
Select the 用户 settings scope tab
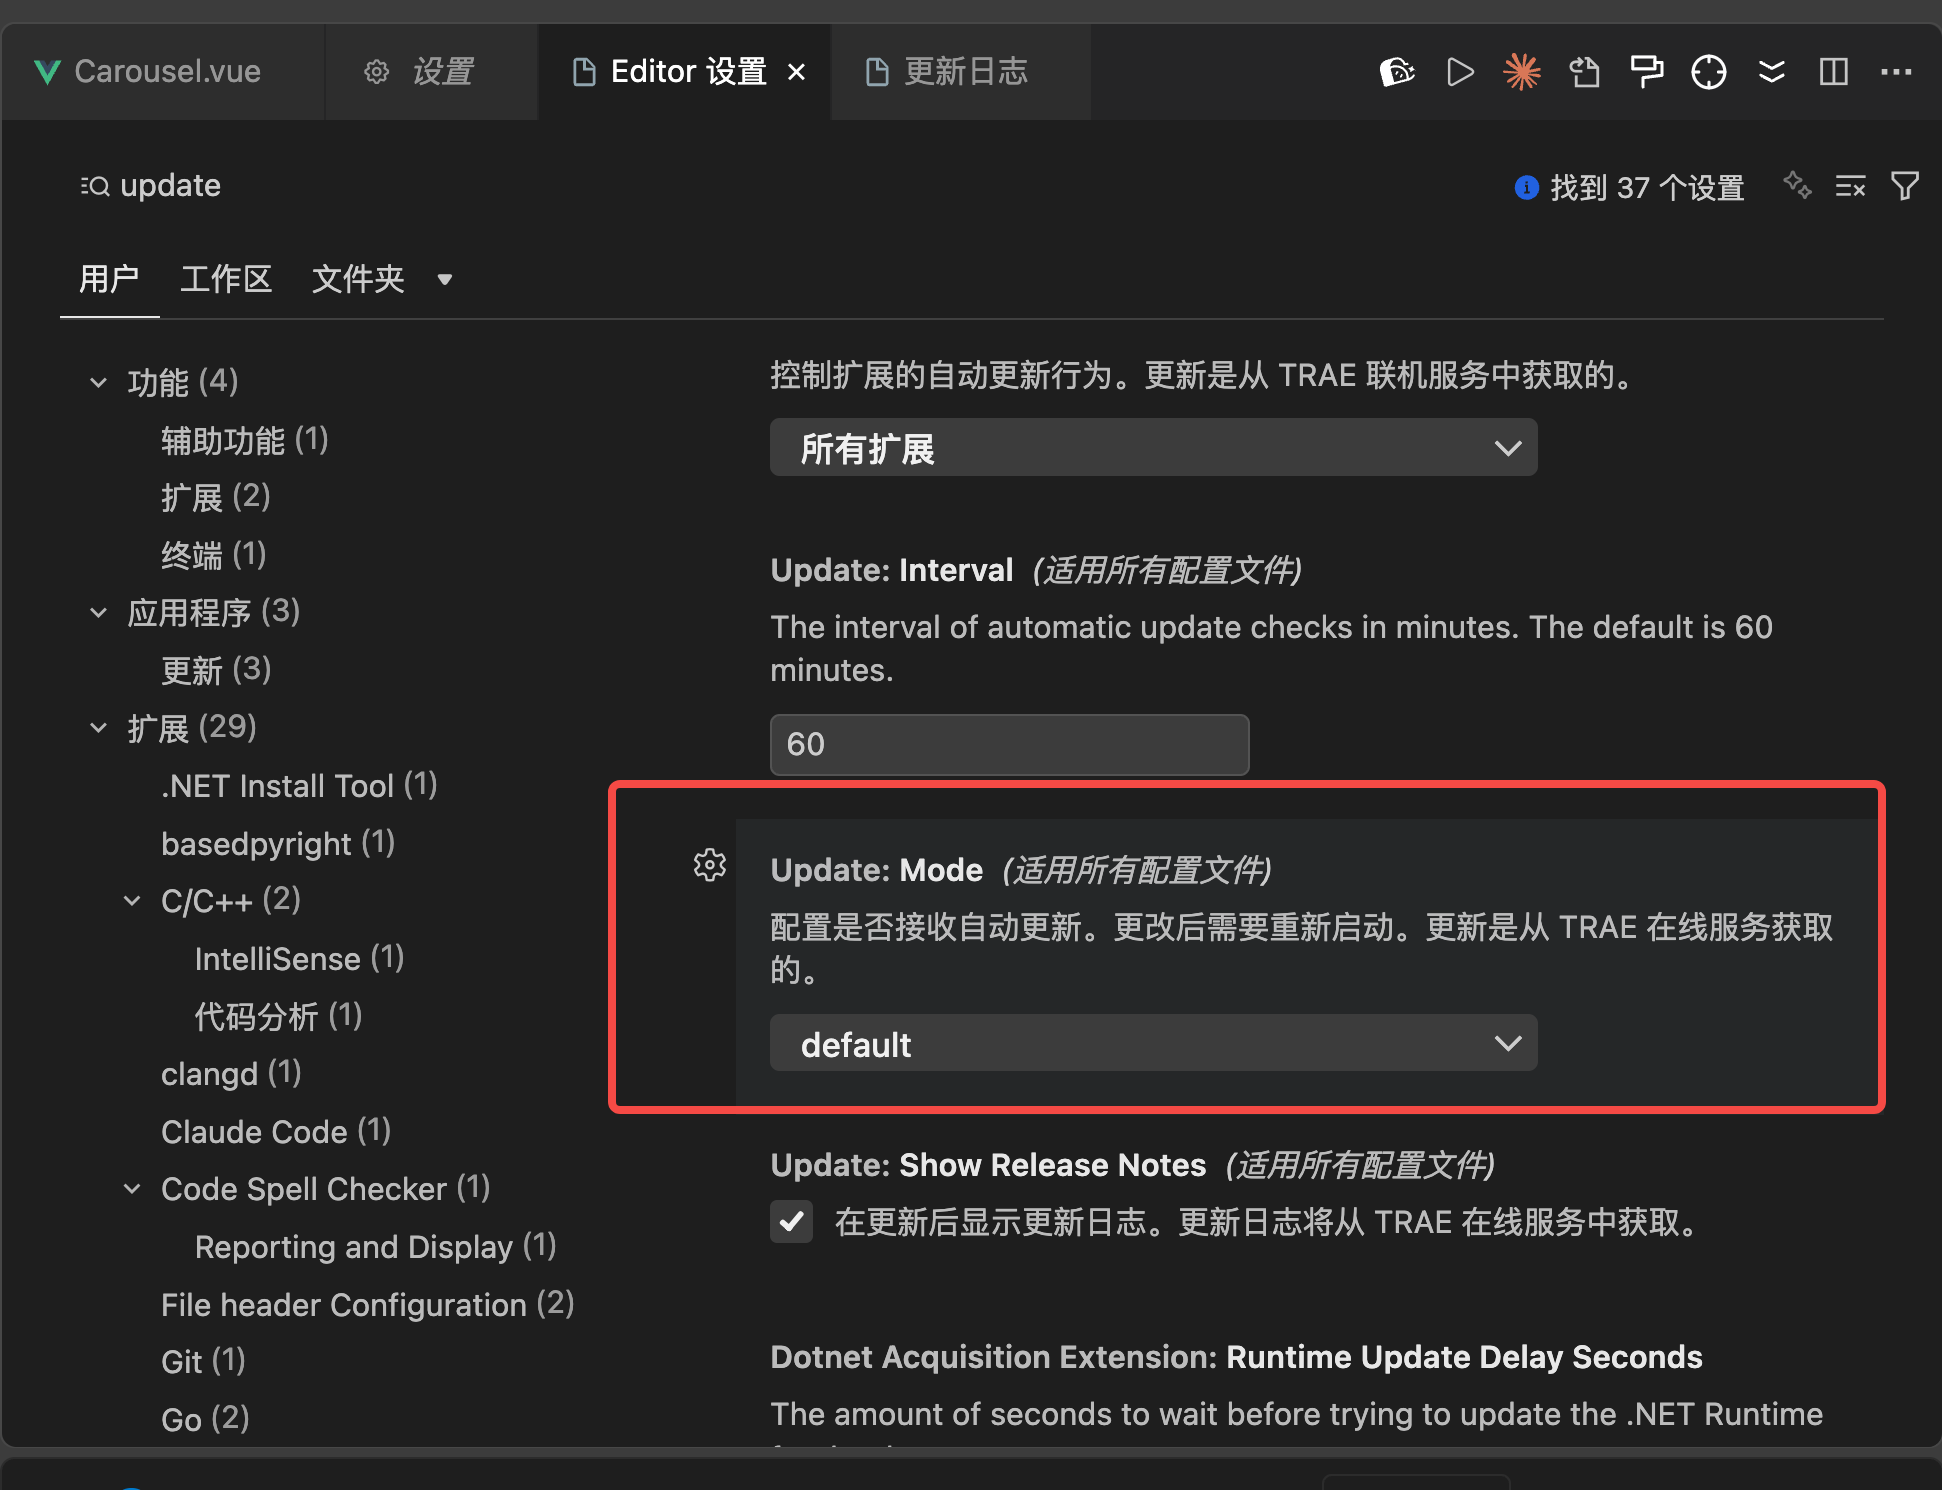tap(109, 279)
